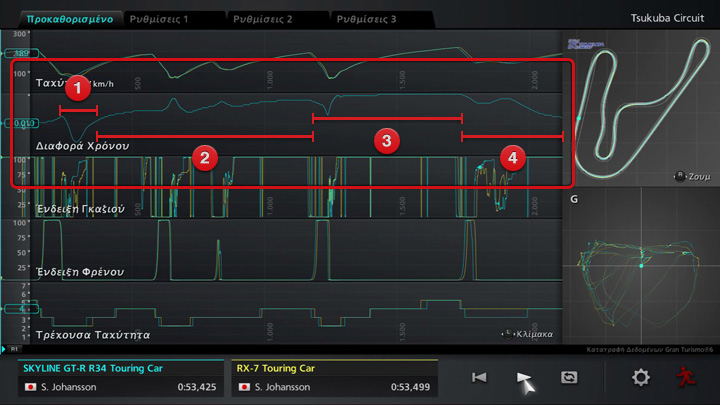720x405 pixels.
Task: Click the Κλίμακα scale icon
Action: pyautogui.click(x=505, y=334)
